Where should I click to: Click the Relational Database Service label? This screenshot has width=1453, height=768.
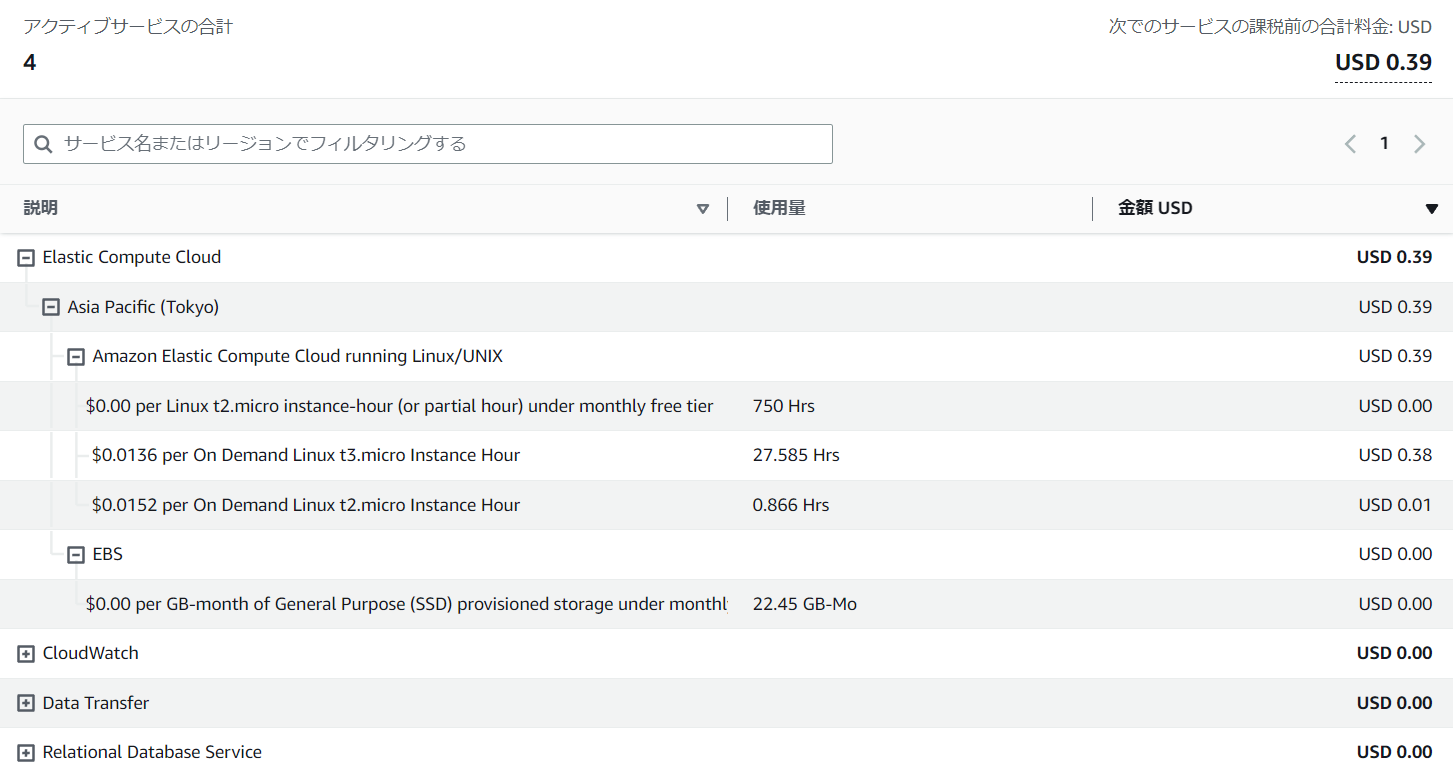tap(152, 752)
